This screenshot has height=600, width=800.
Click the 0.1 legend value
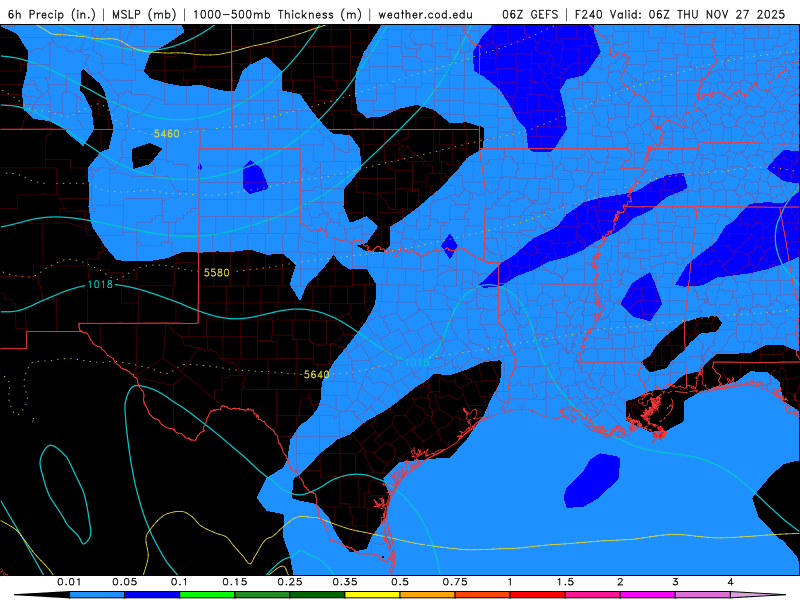tap(179, 582)
